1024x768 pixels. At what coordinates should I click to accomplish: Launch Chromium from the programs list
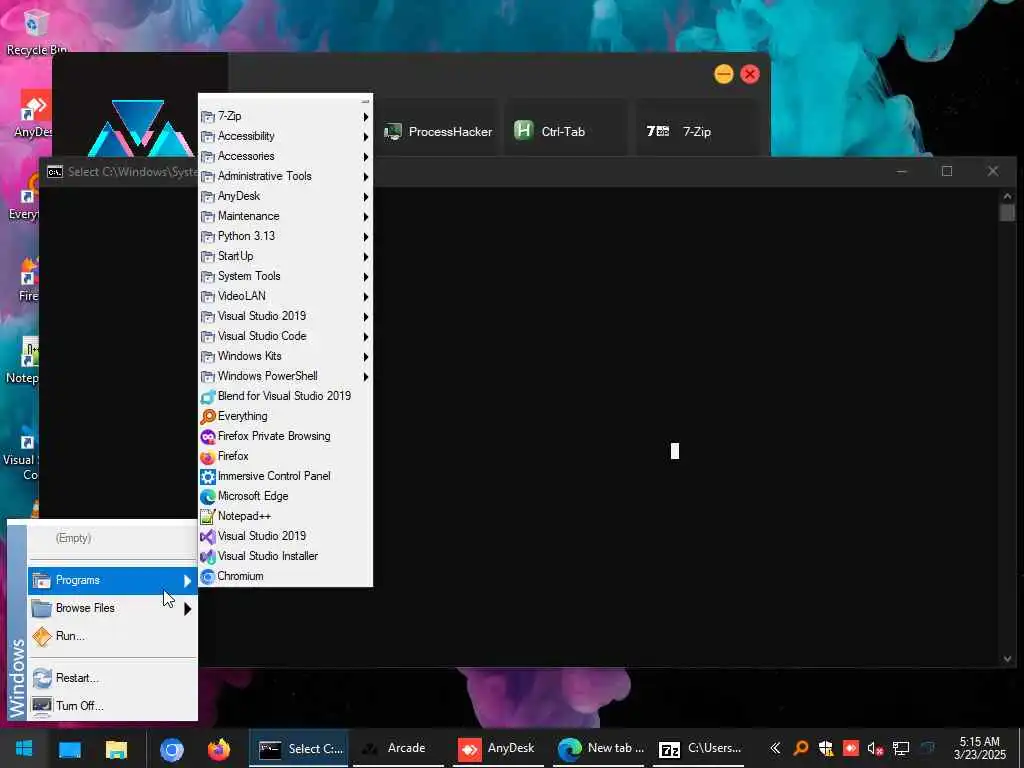285,577
